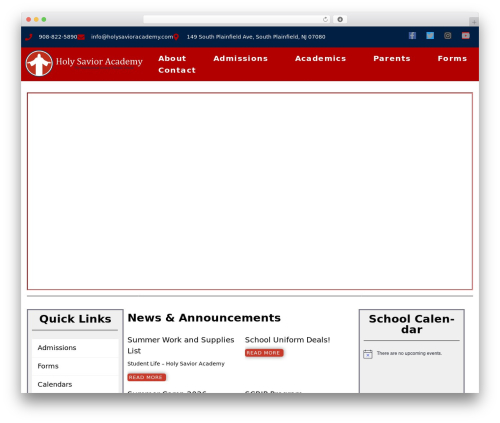Click the News & Announcements heading
500x423 pixels.
204,318
